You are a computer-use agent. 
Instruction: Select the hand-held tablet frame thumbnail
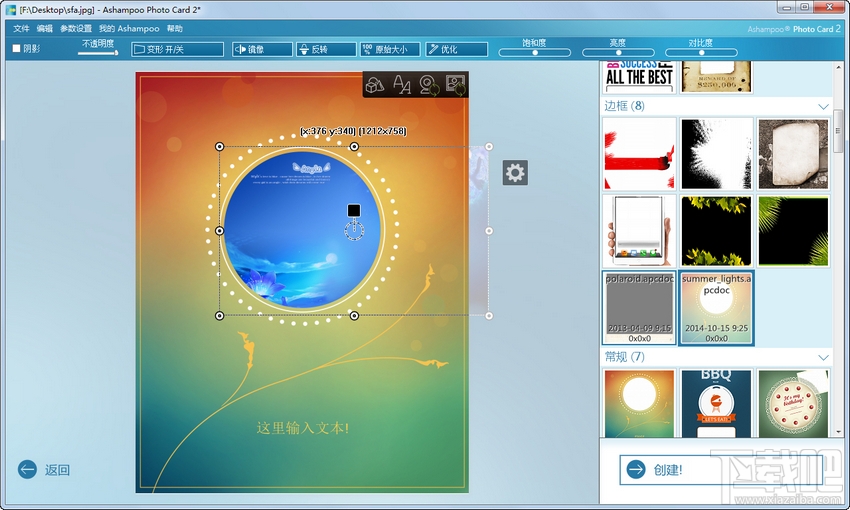pos(640,231)
